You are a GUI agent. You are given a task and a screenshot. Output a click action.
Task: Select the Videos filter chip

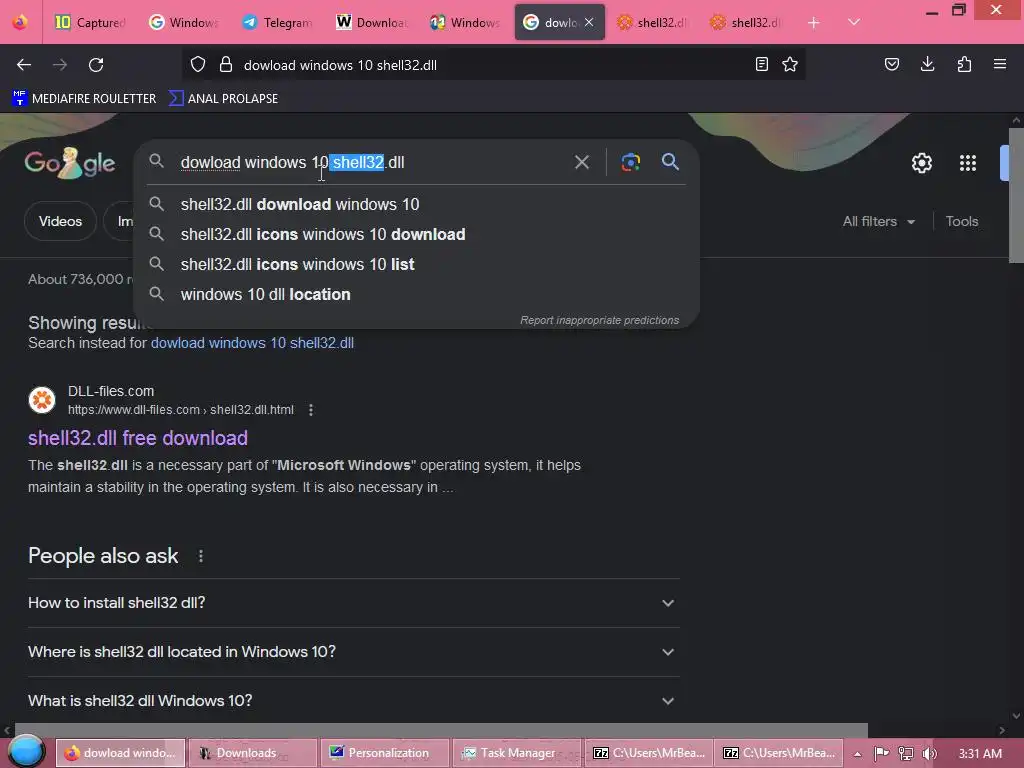coord(60,221)
